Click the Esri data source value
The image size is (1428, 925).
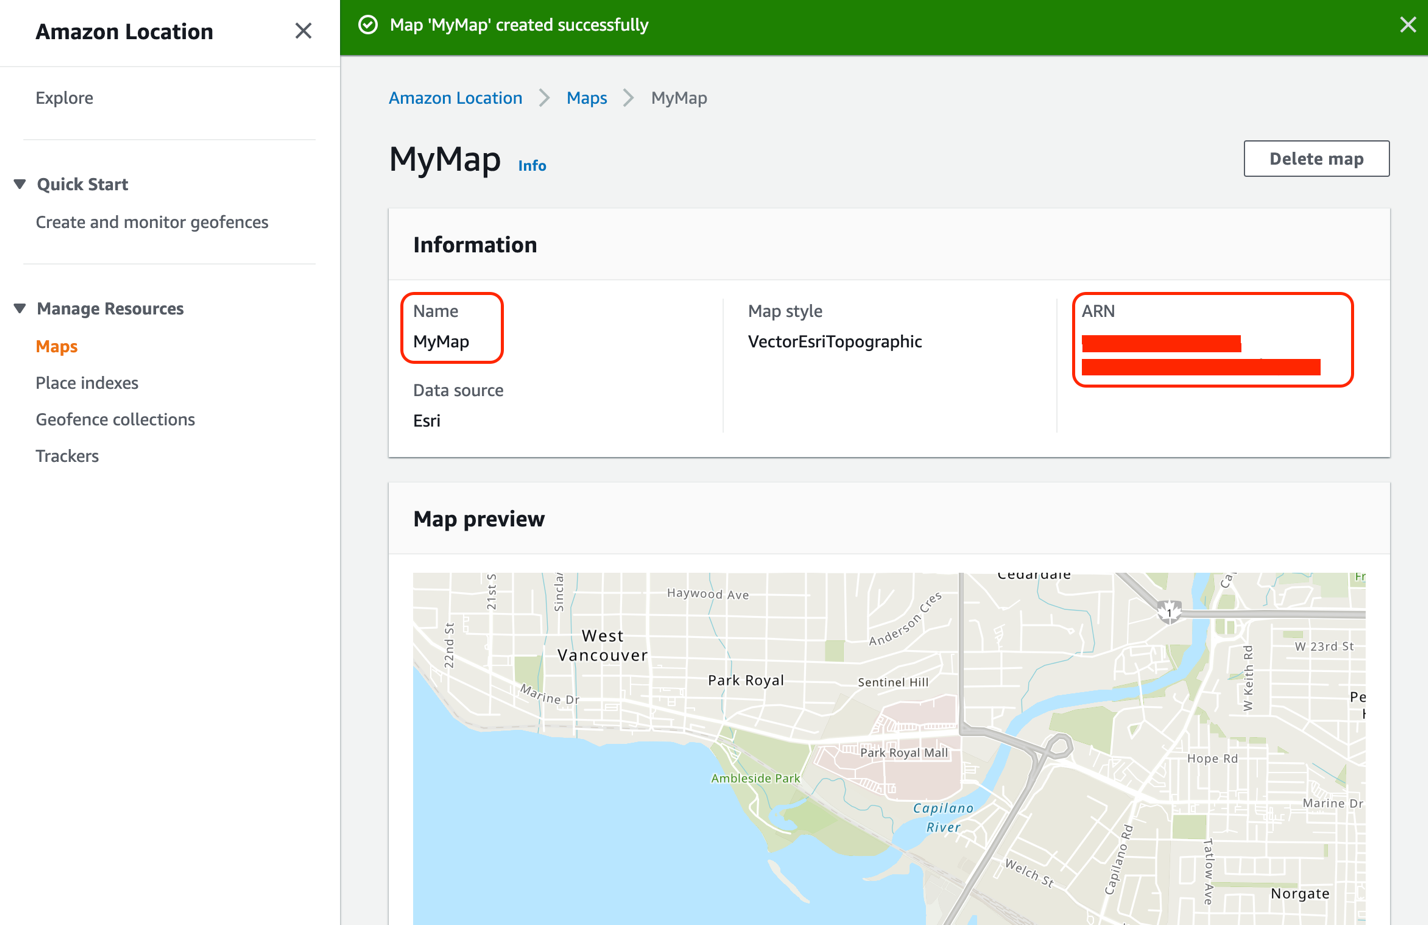click(x=427, y=421)
